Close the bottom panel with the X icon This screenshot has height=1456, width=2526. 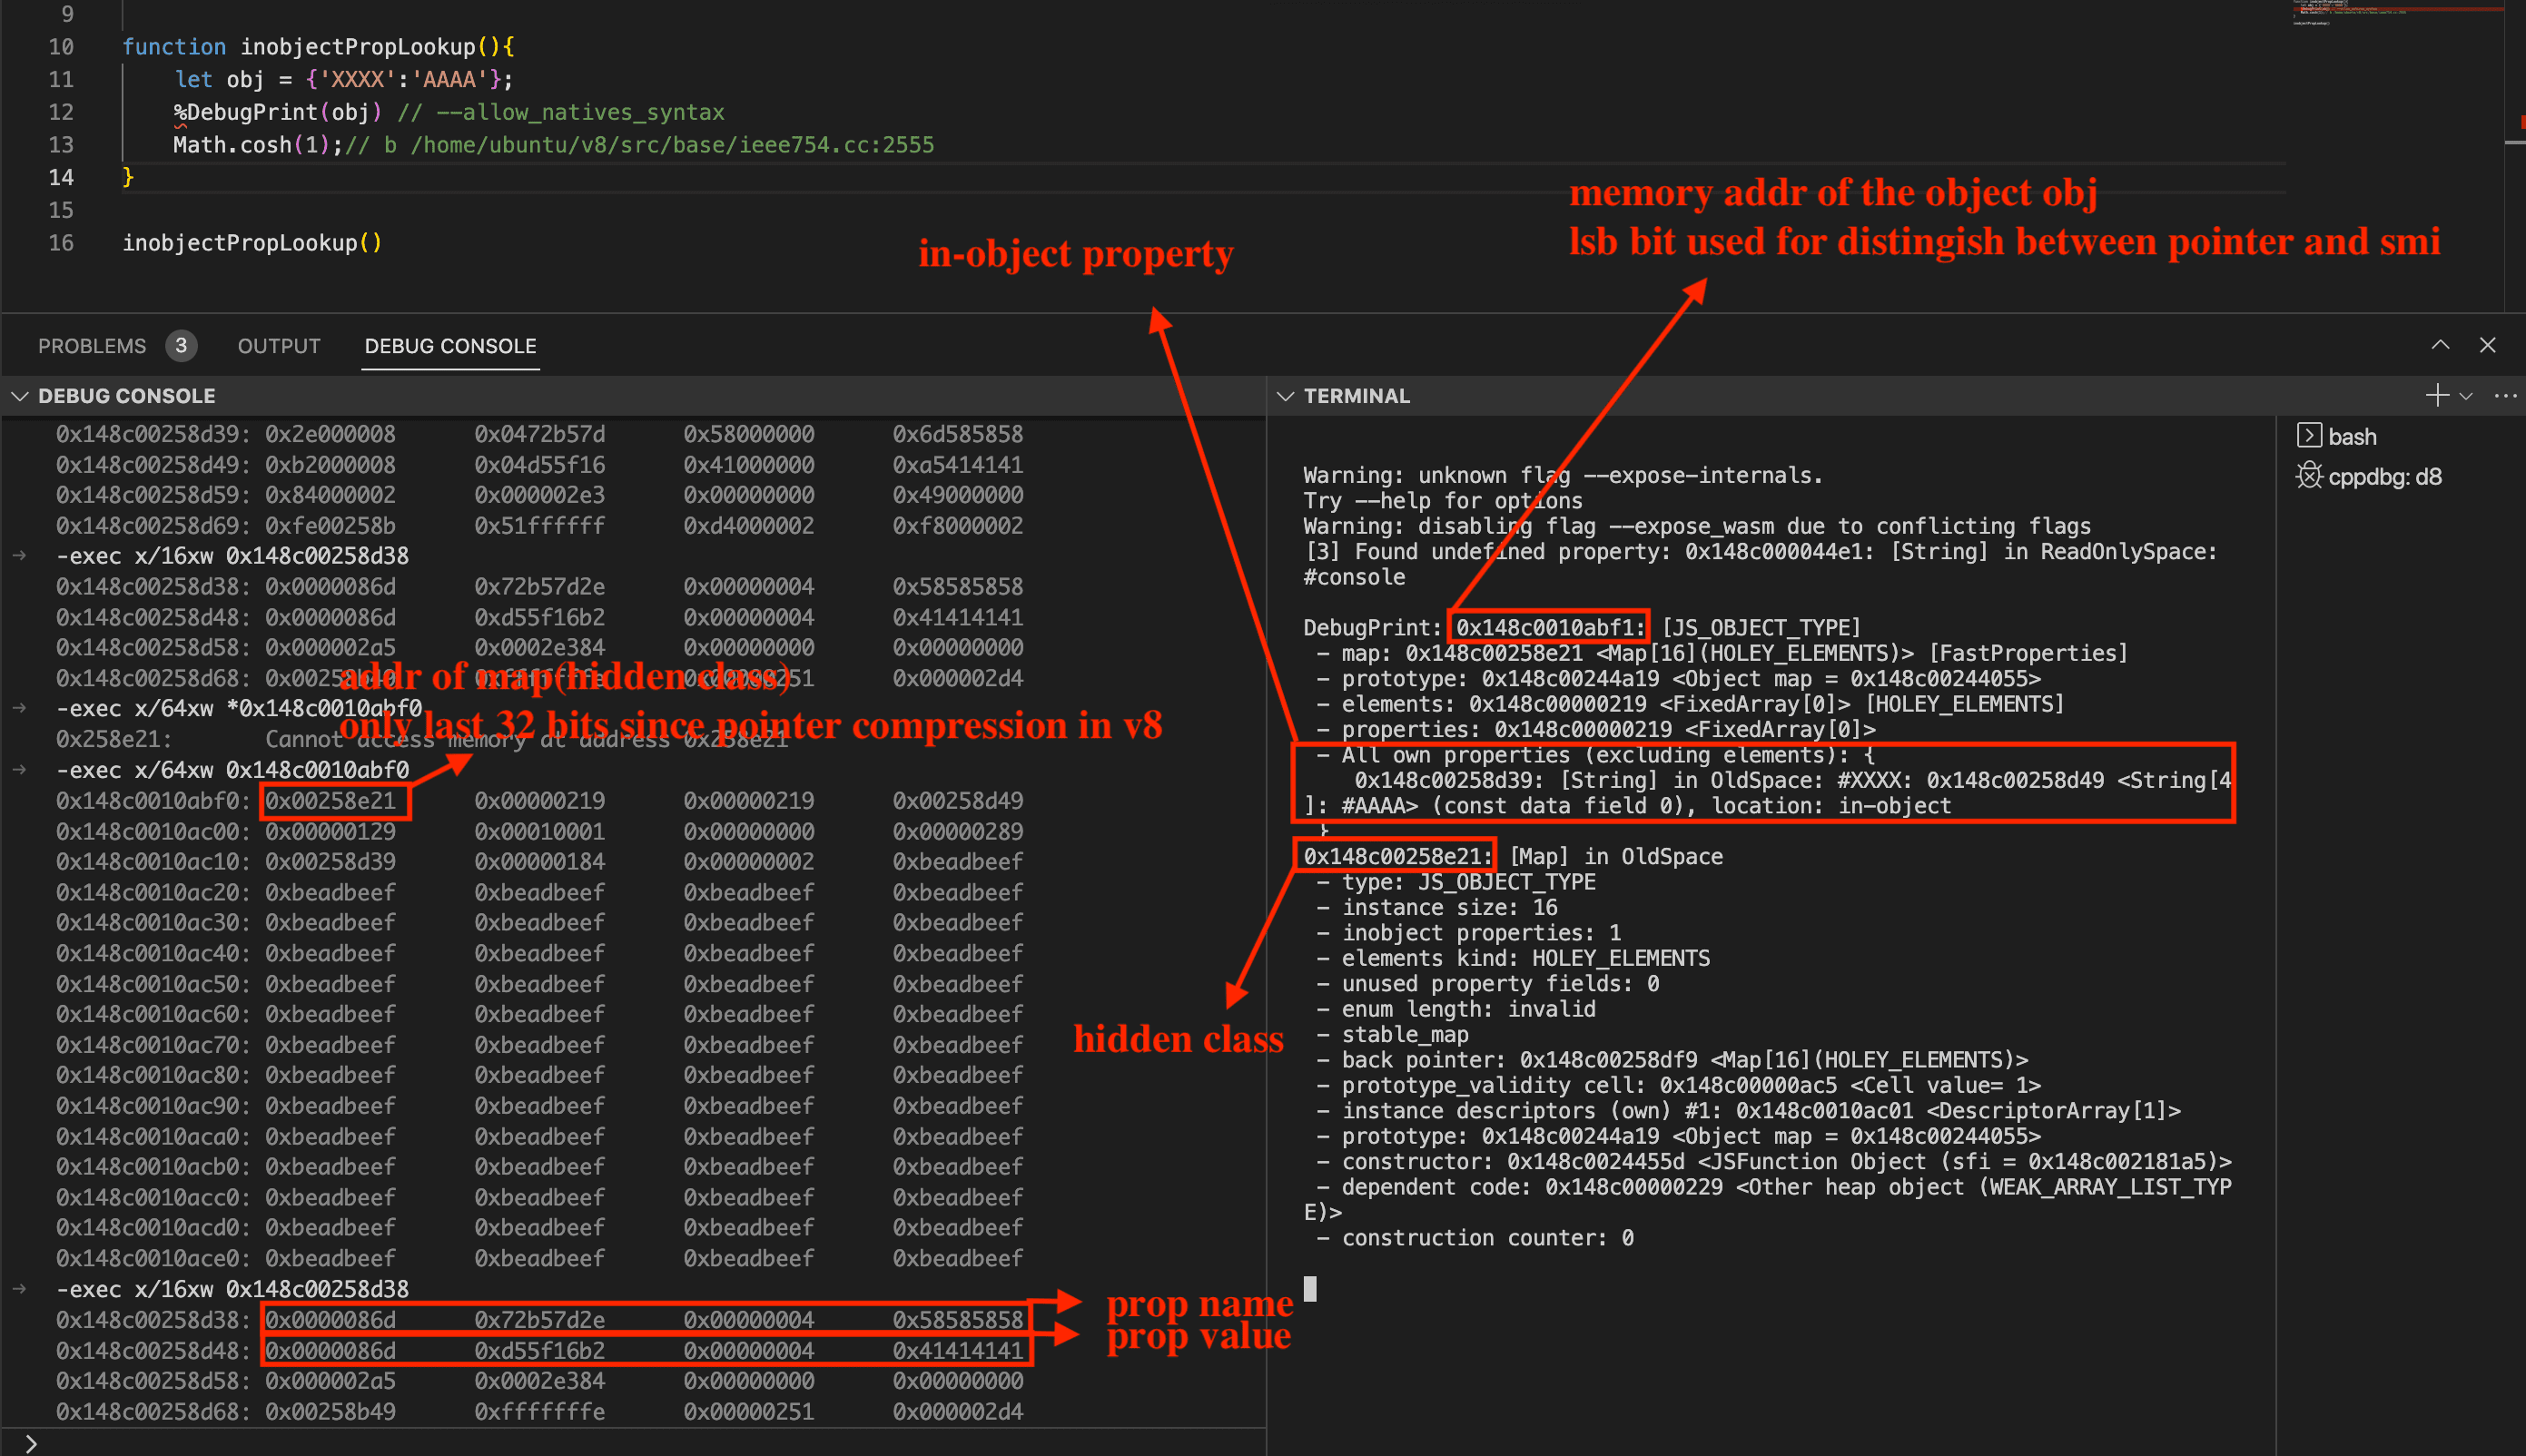pyautogui.click(x=2487, y=345)
